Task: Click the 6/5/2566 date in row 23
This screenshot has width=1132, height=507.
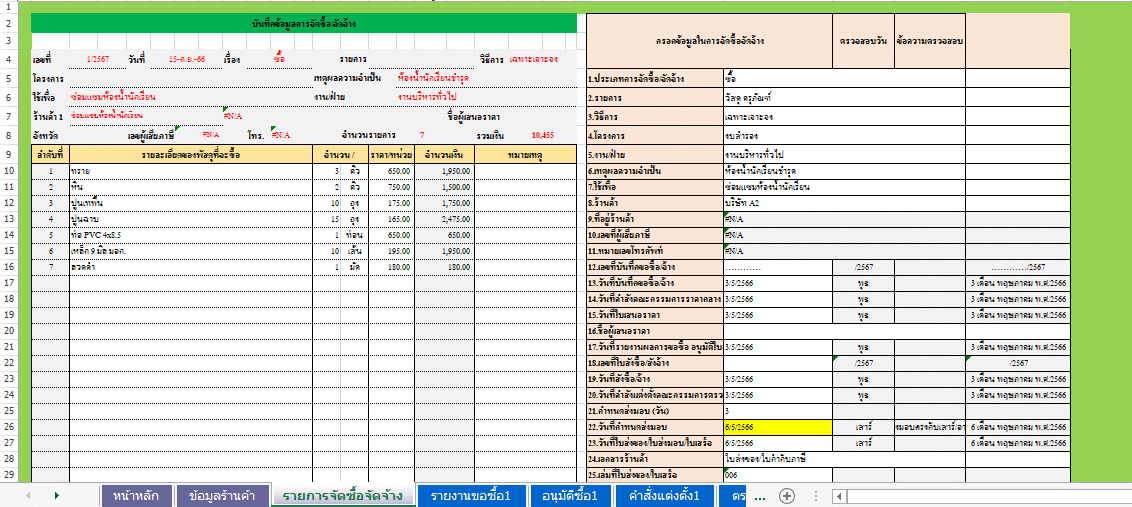Action: point(778,443)
